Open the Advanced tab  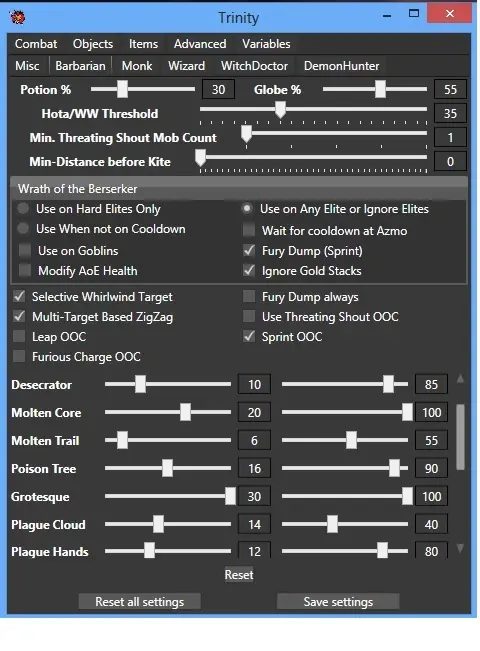coord(200,44)
